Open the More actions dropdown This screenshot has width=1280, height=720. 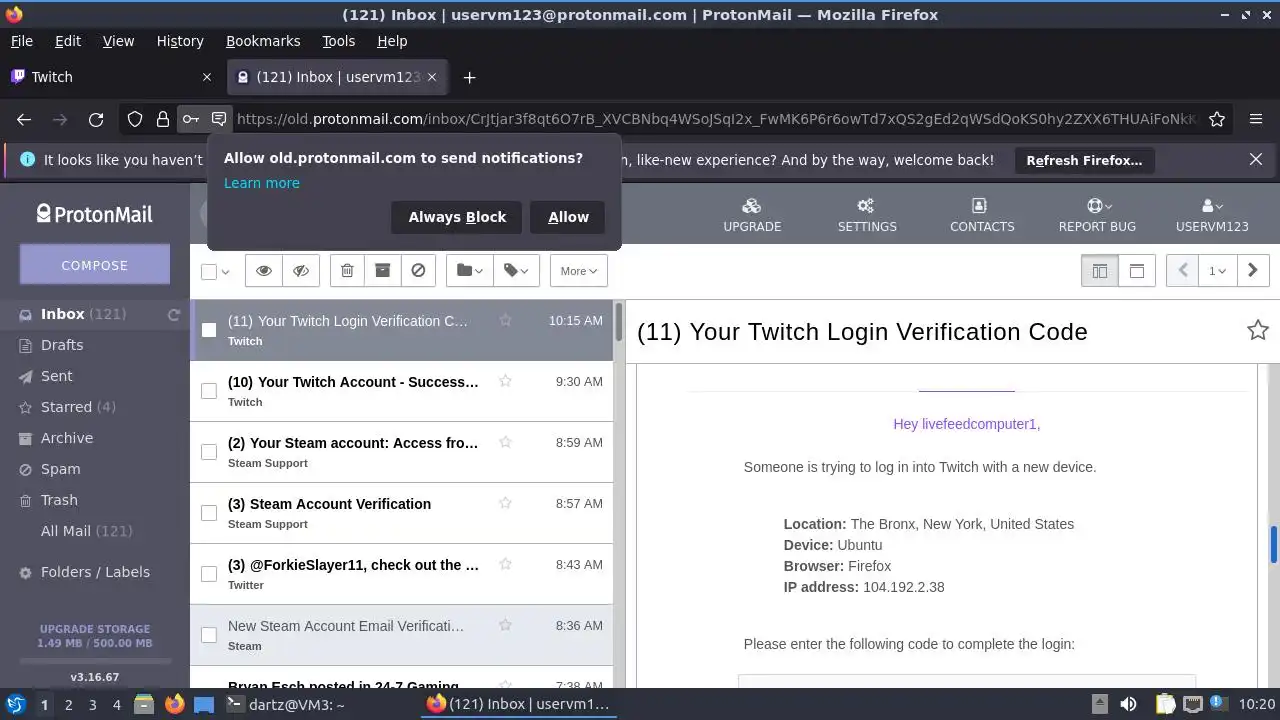[x=578, y=271]
